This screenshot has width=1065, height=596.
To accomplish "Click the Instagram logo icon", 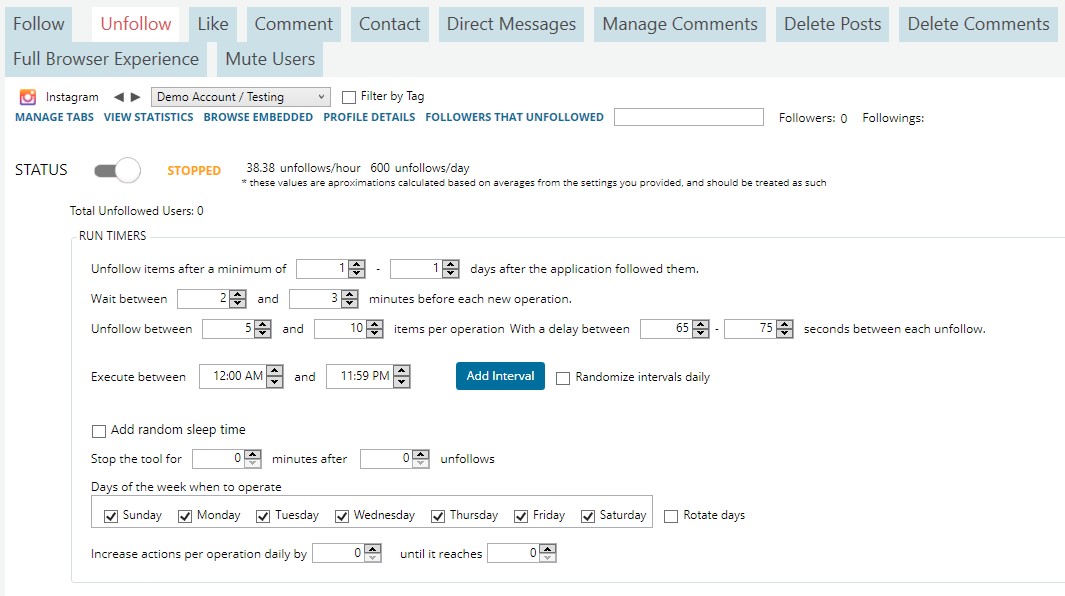I will (x=28, y=97).
